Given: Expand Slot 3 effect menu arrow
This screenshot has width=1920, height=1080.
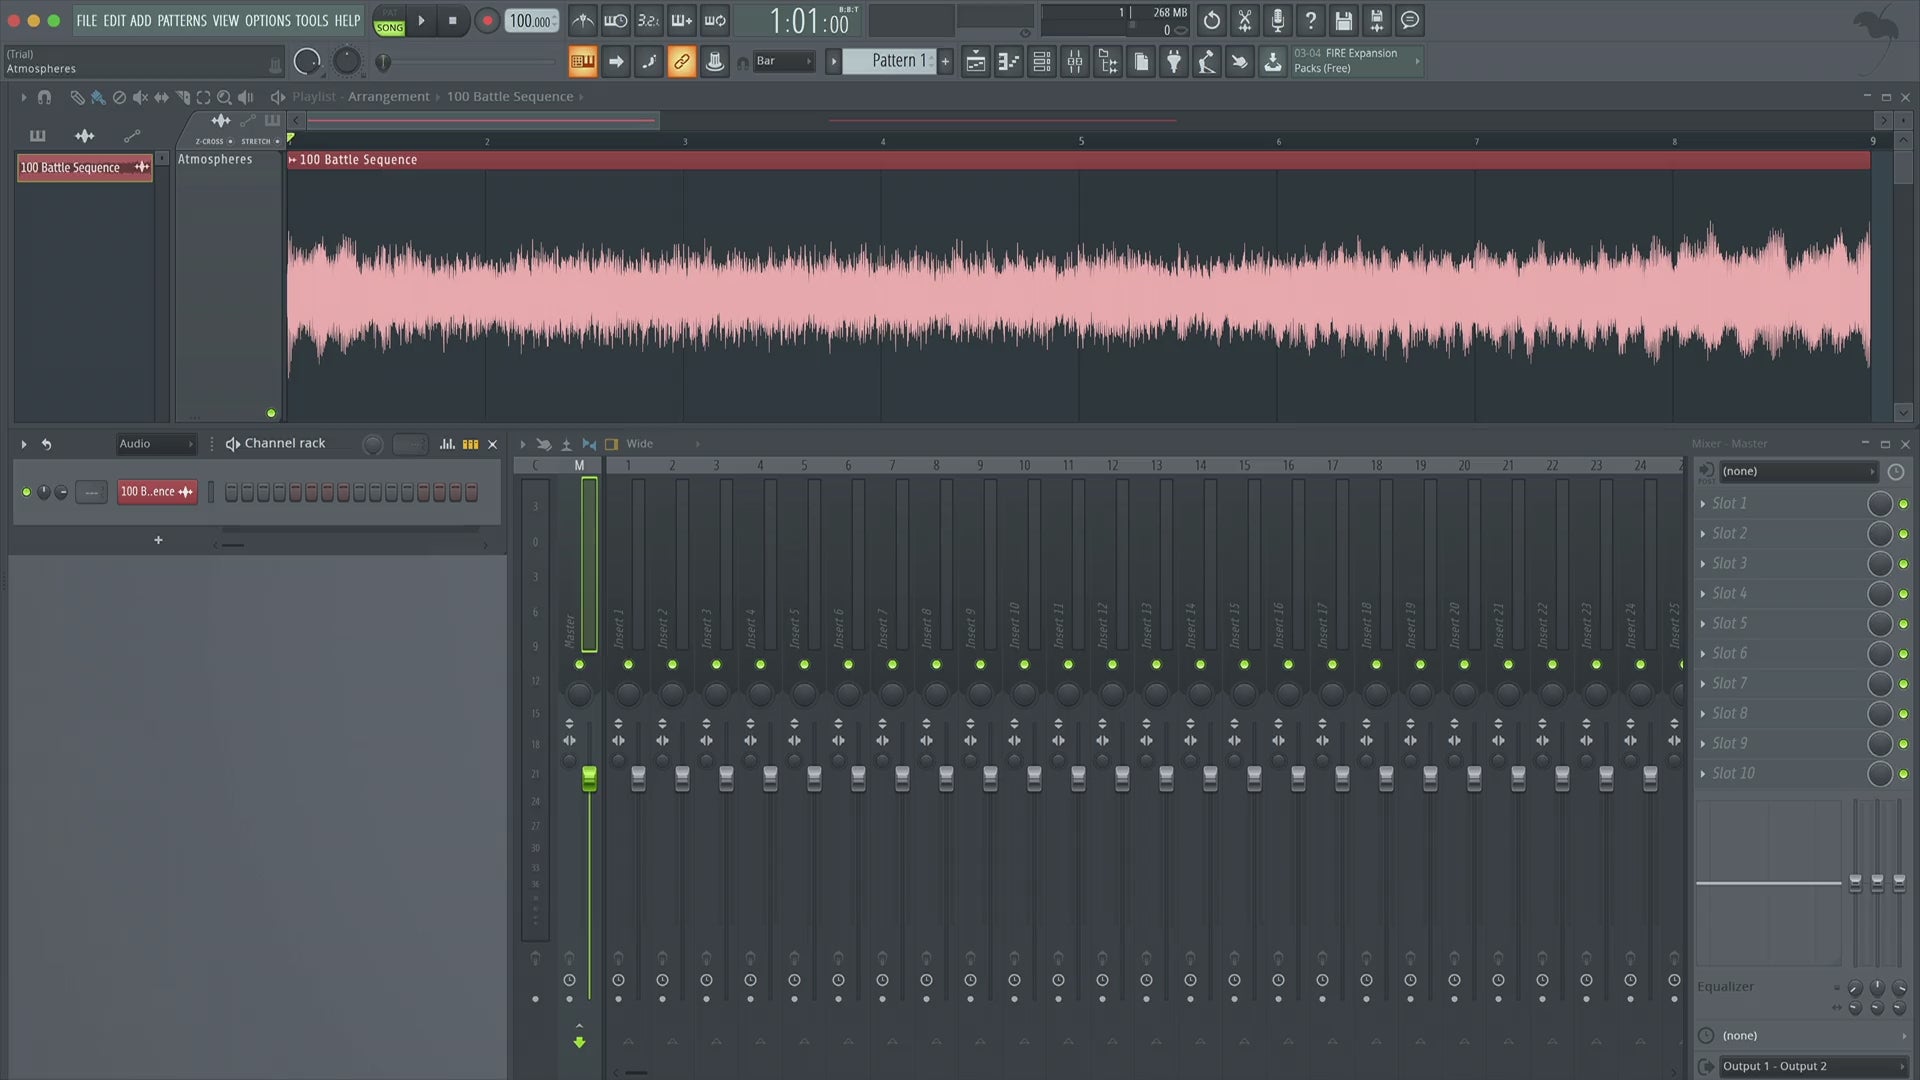Looking at the screenshot, I should click(1703, 564).
